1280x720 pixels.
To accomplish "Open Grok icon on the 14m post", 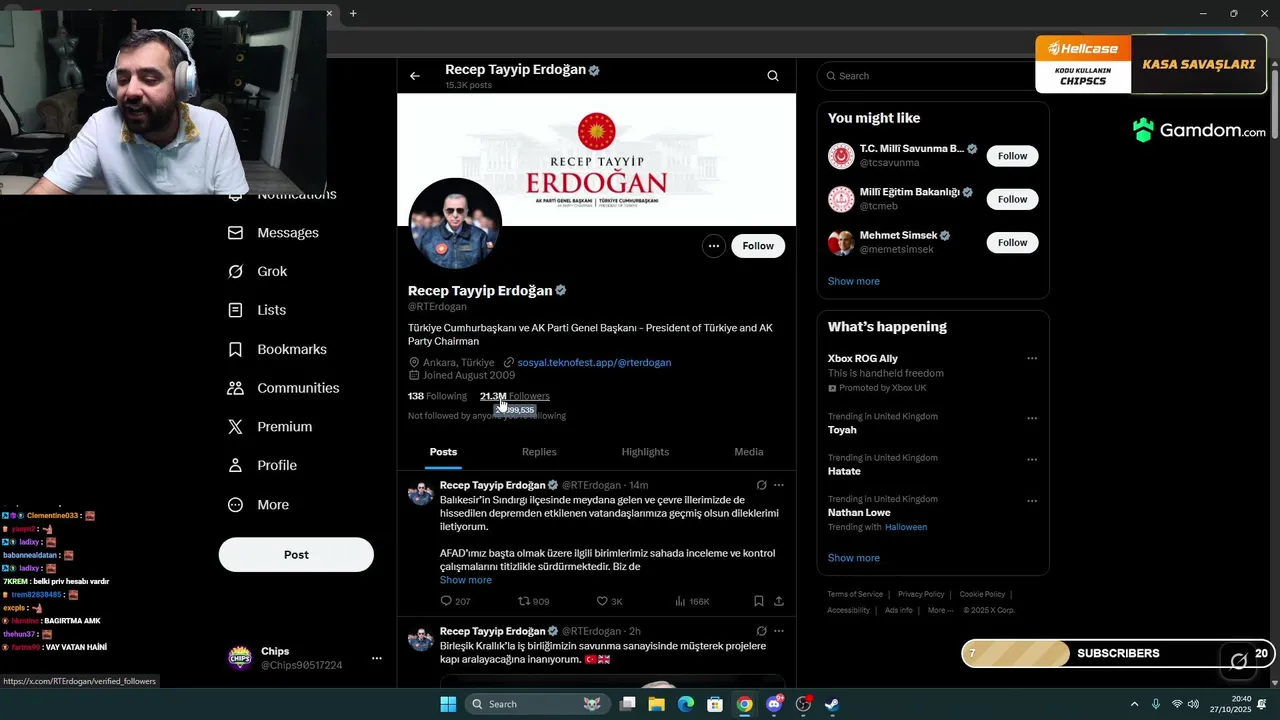I will 762,485.
